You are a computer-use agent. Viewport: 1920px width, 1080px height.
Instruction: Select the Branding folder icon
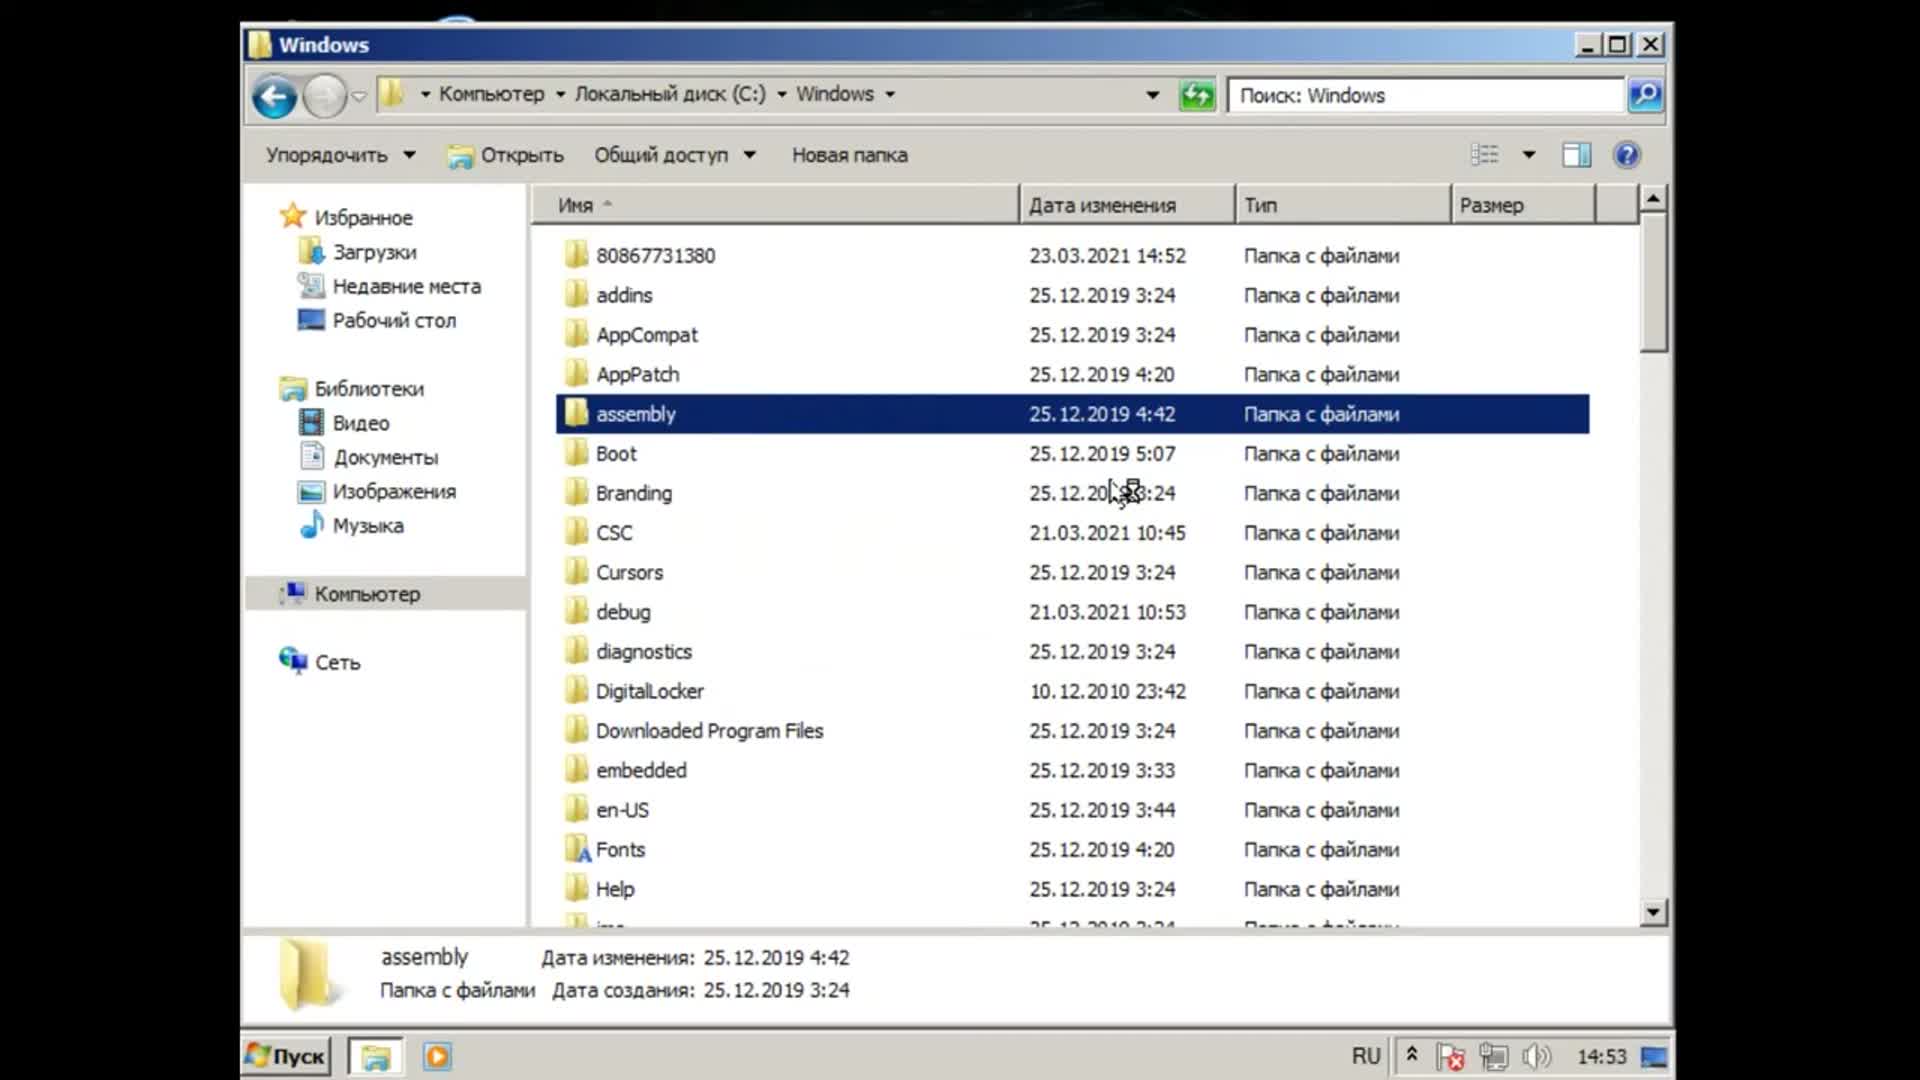tap(576, 492)
